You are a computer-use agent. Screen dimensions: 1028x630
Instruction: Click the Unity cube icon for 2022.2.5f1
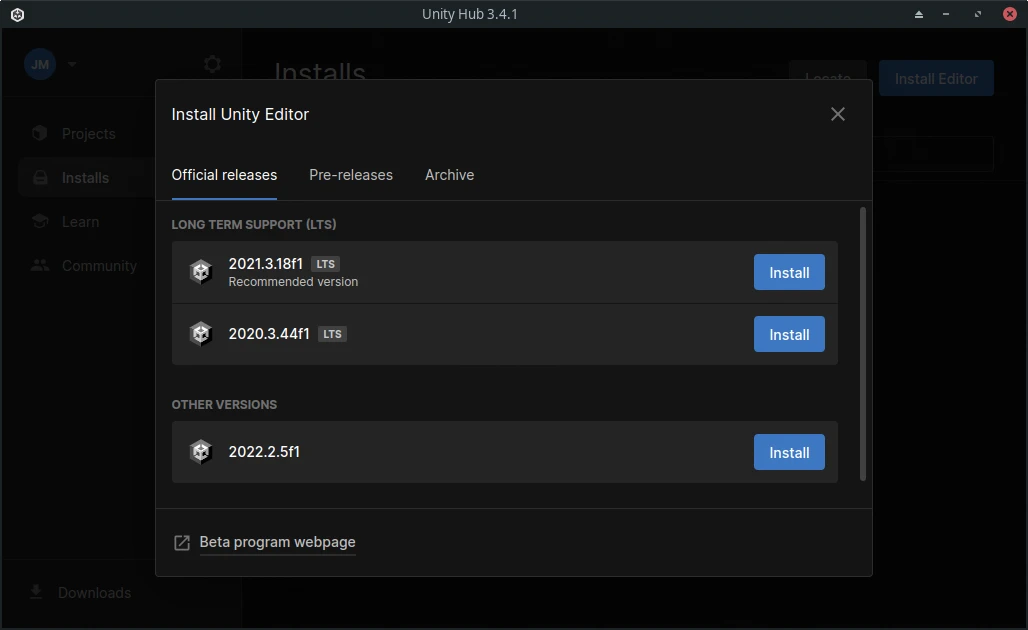pyautogui.click(x=201, y=452)
